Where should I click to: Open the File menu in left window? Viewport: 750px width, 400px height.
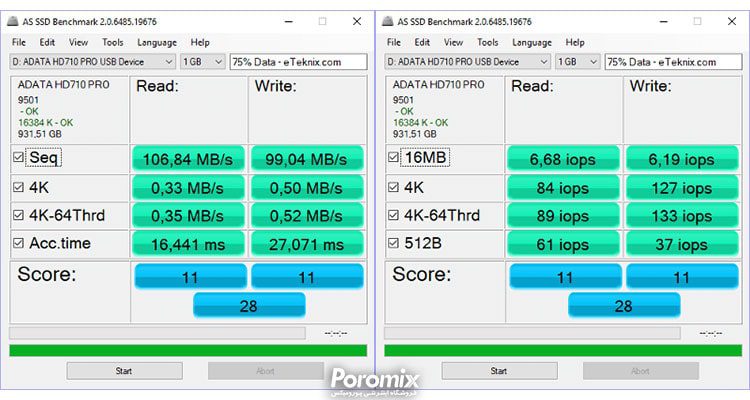pos(19,42)
